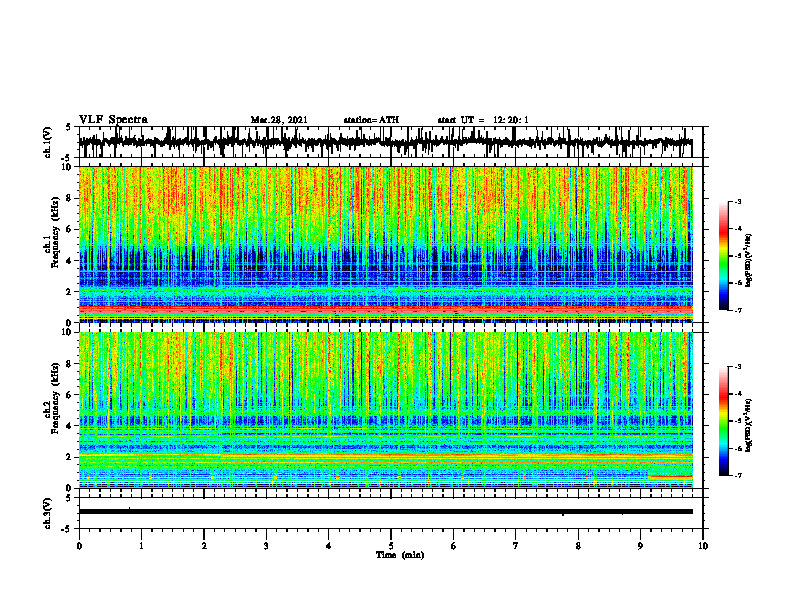Click time axis tick label "4"
This screenshot has height=612, width=792.
329,546
